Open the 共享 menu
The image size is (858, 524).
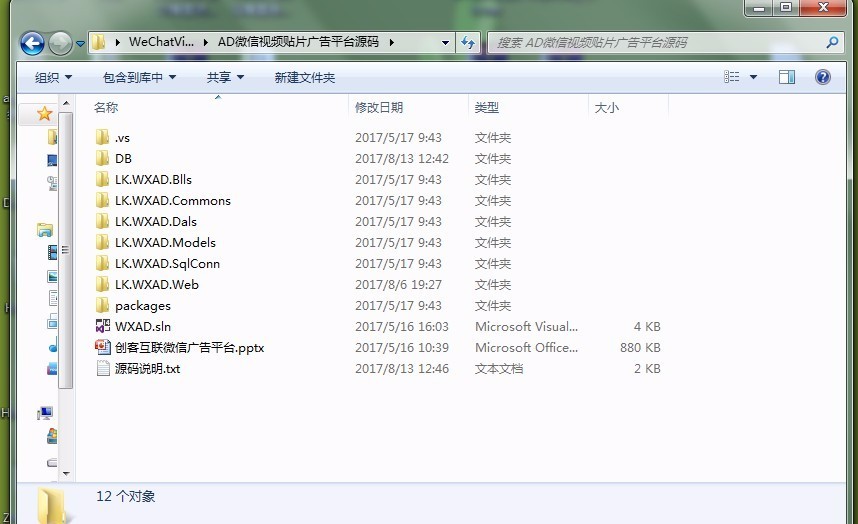coord(225,78)
